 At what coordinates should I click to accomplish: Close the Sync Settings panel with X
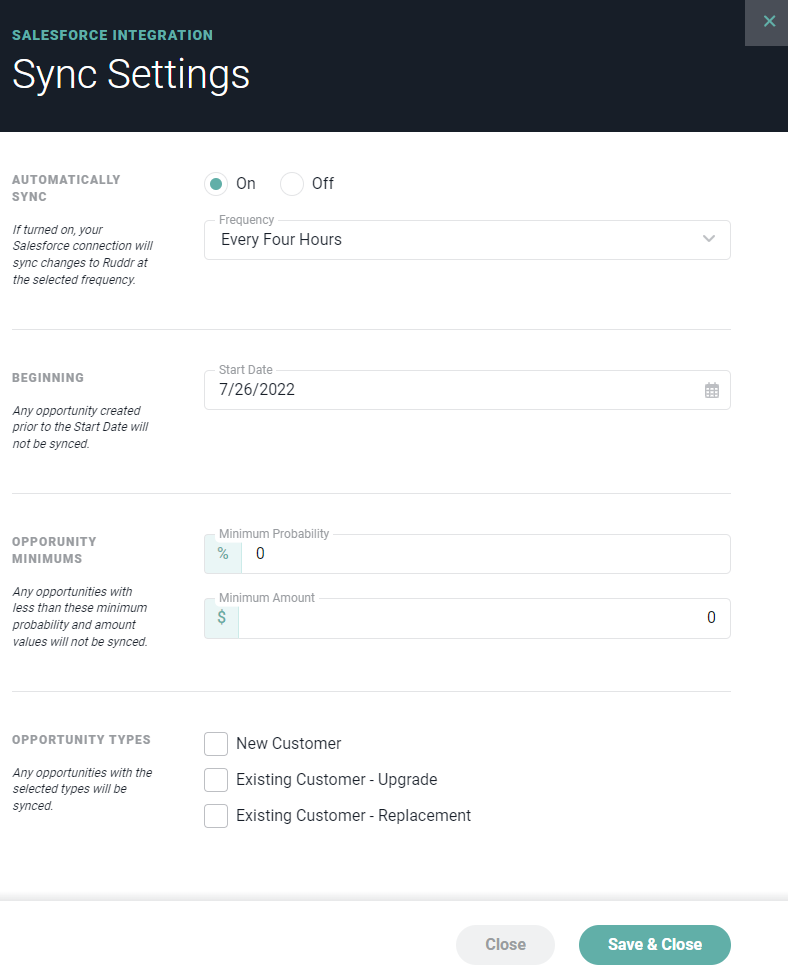(769, 22)
